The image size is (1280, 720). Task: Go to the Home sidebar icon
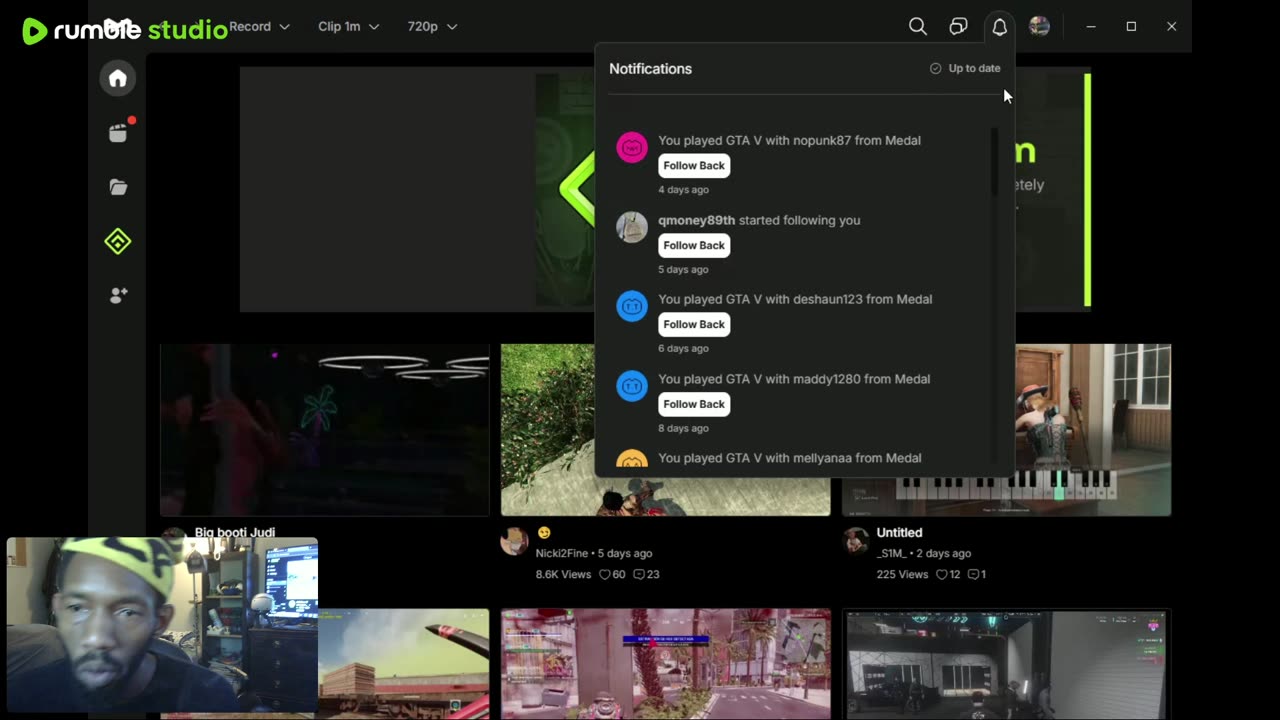118,79
